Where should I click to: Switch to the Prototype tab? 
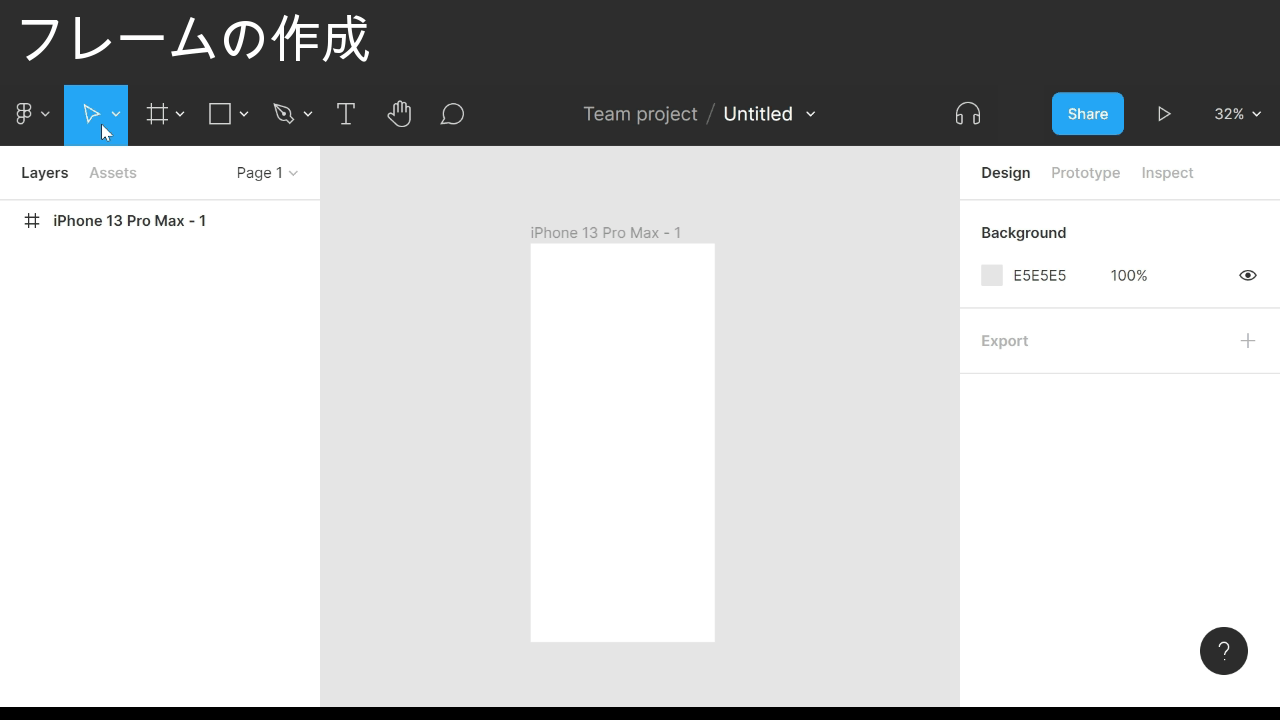1086,173
